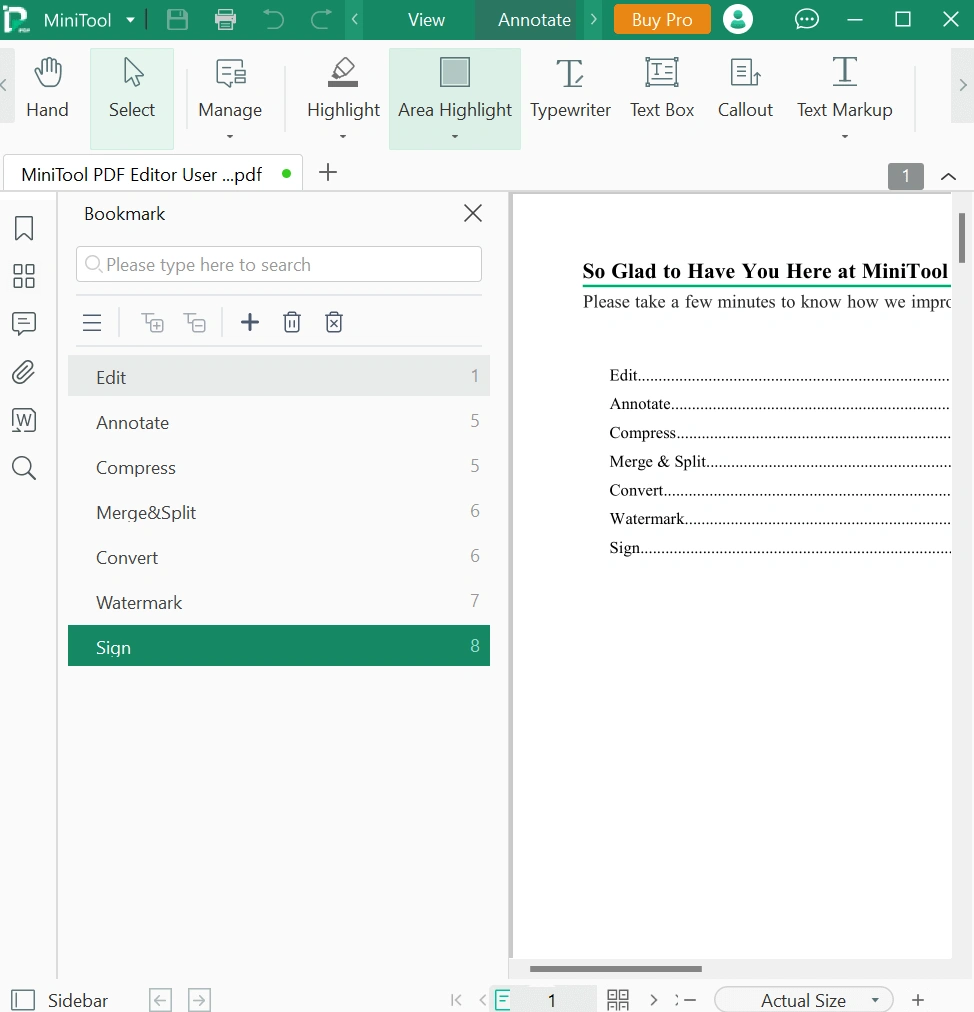Open the comments sidebar panel
Image resolution: width=974 pixels, height=1012 pixels.
click(24, 323)
